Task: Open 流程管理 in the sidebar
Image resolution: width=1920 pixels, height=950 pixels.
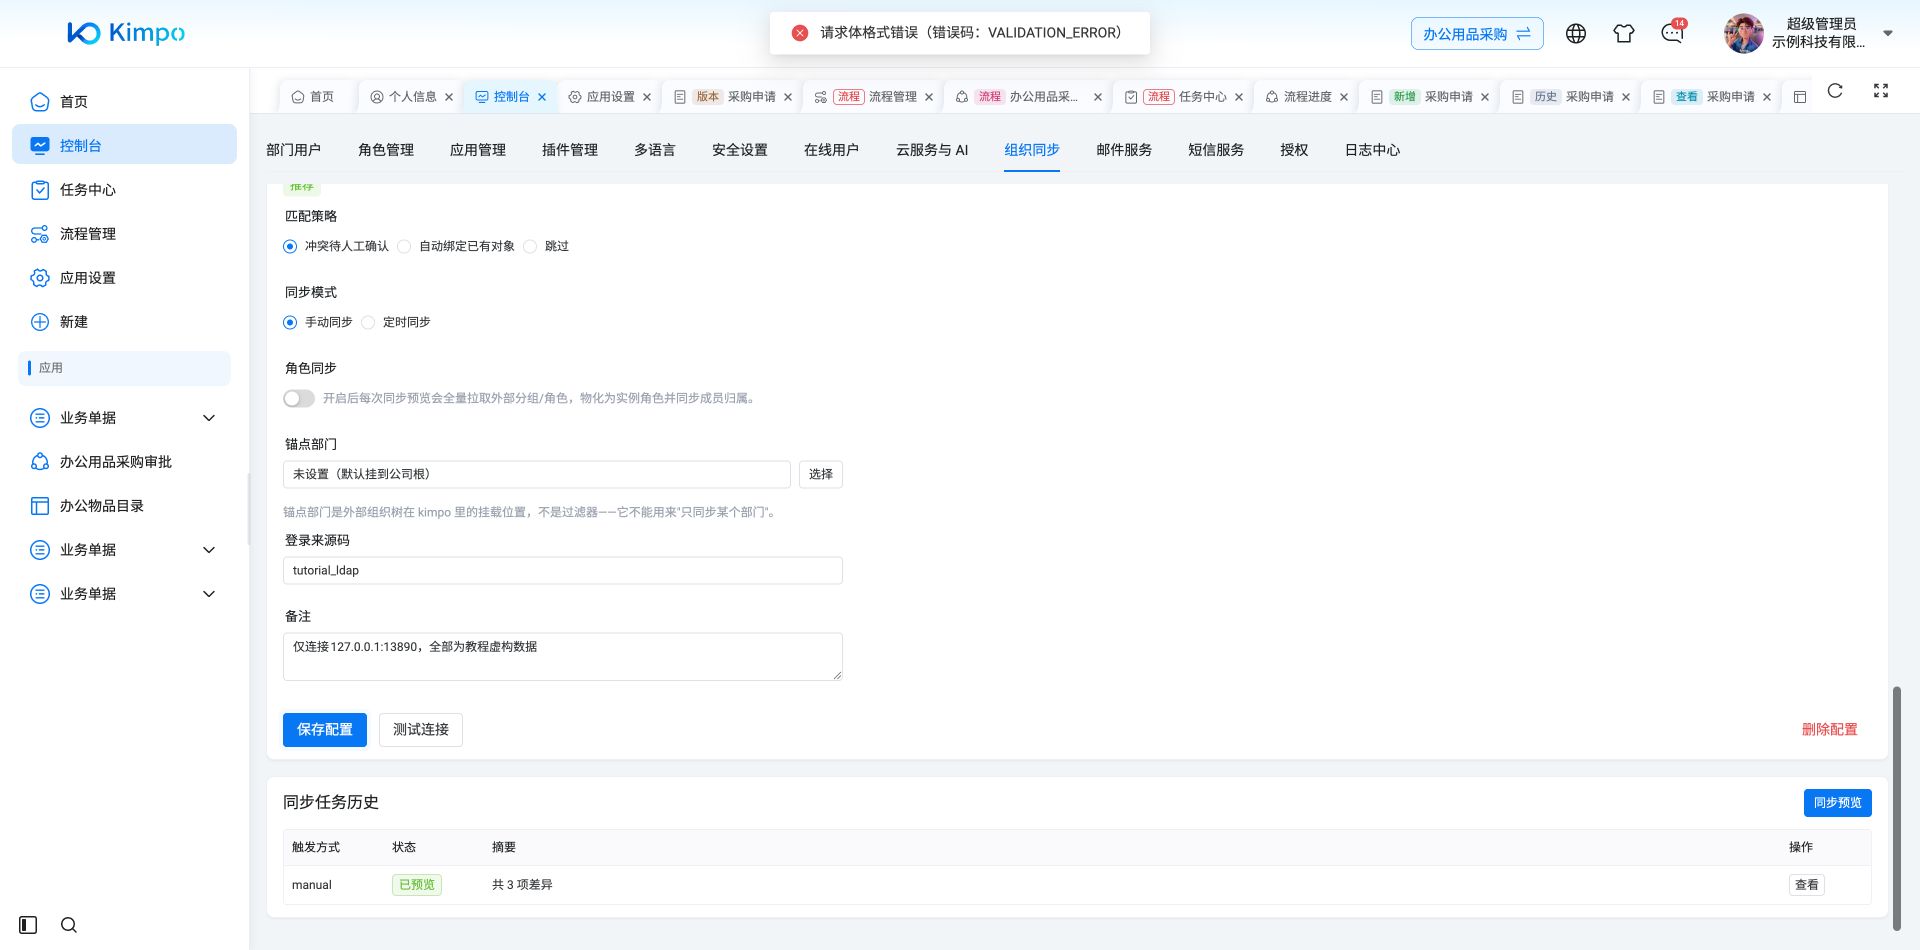Action: pyautogui.click(x=124, y=234)
